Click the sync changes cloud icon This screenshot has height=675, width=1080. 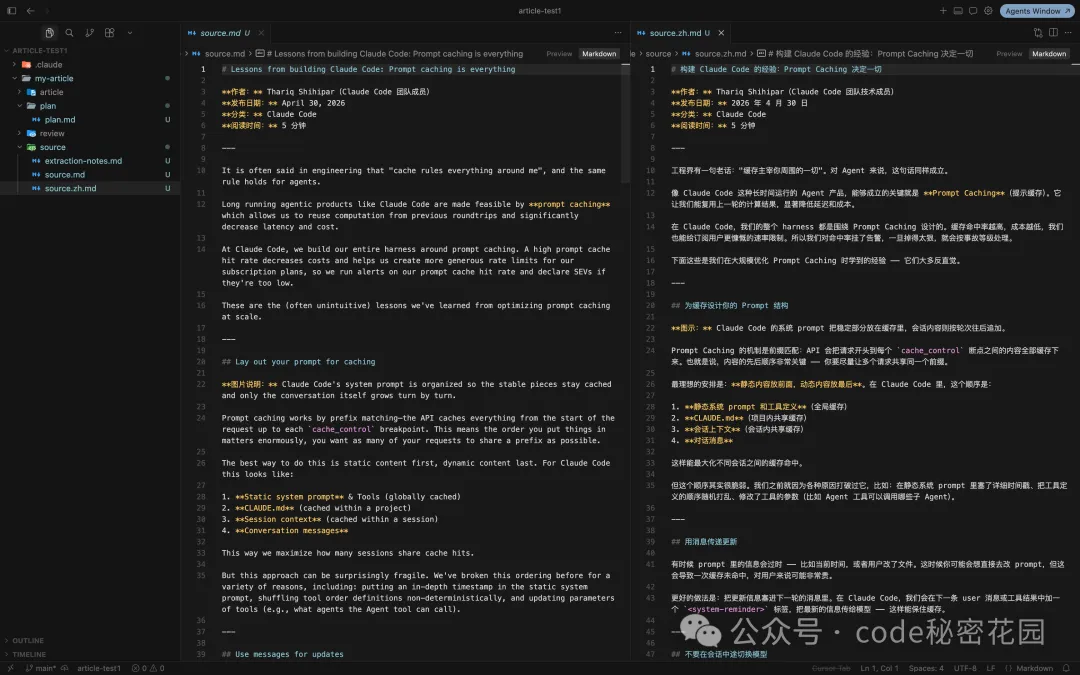click(65, 668)
